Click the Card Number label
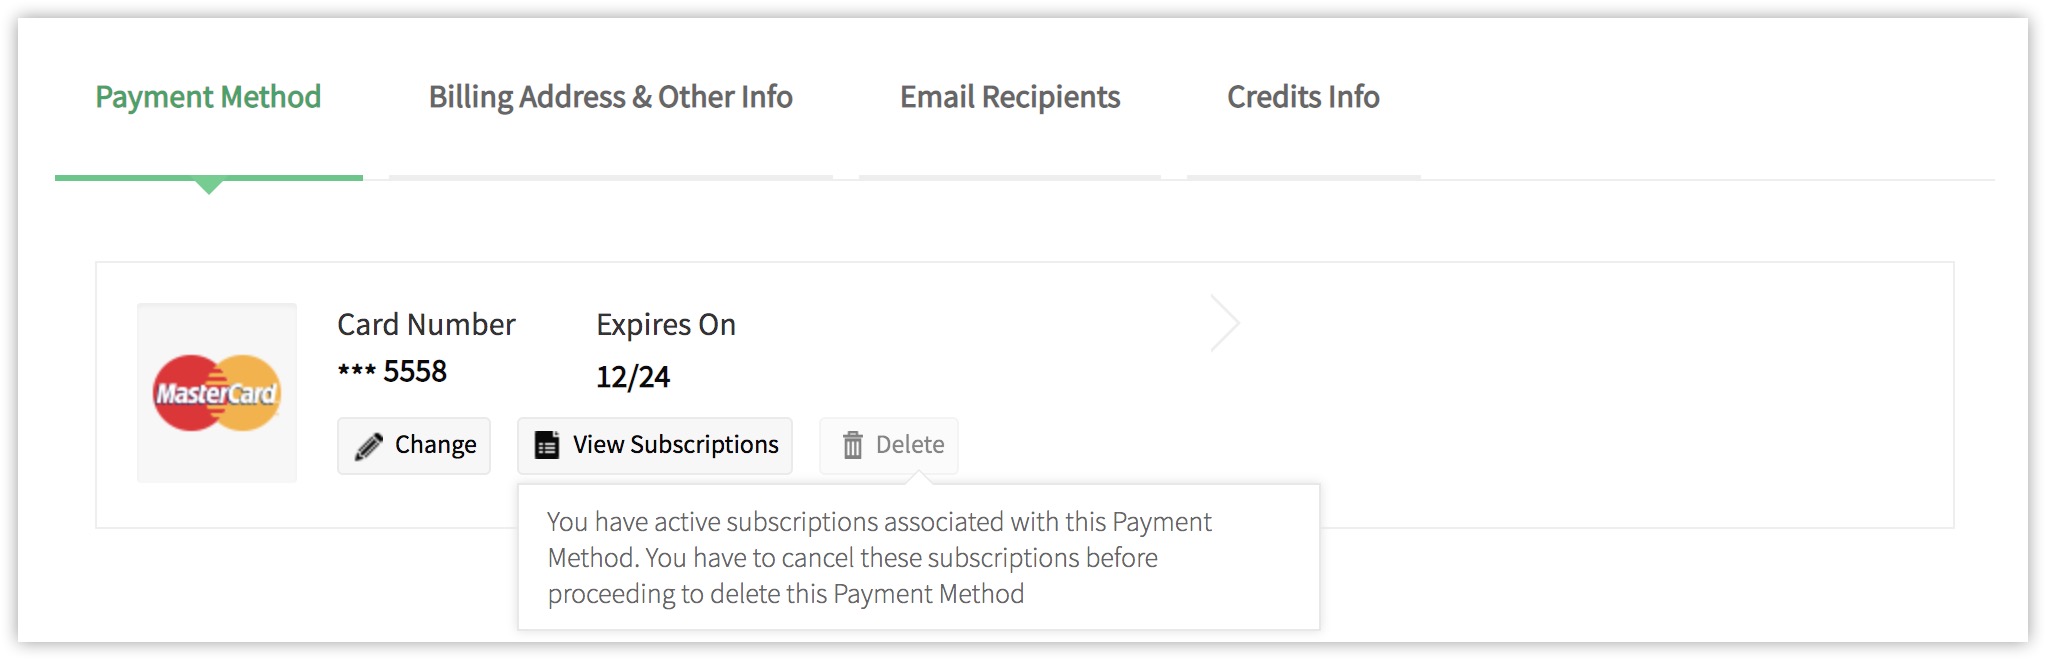 [x=426, y=325]
